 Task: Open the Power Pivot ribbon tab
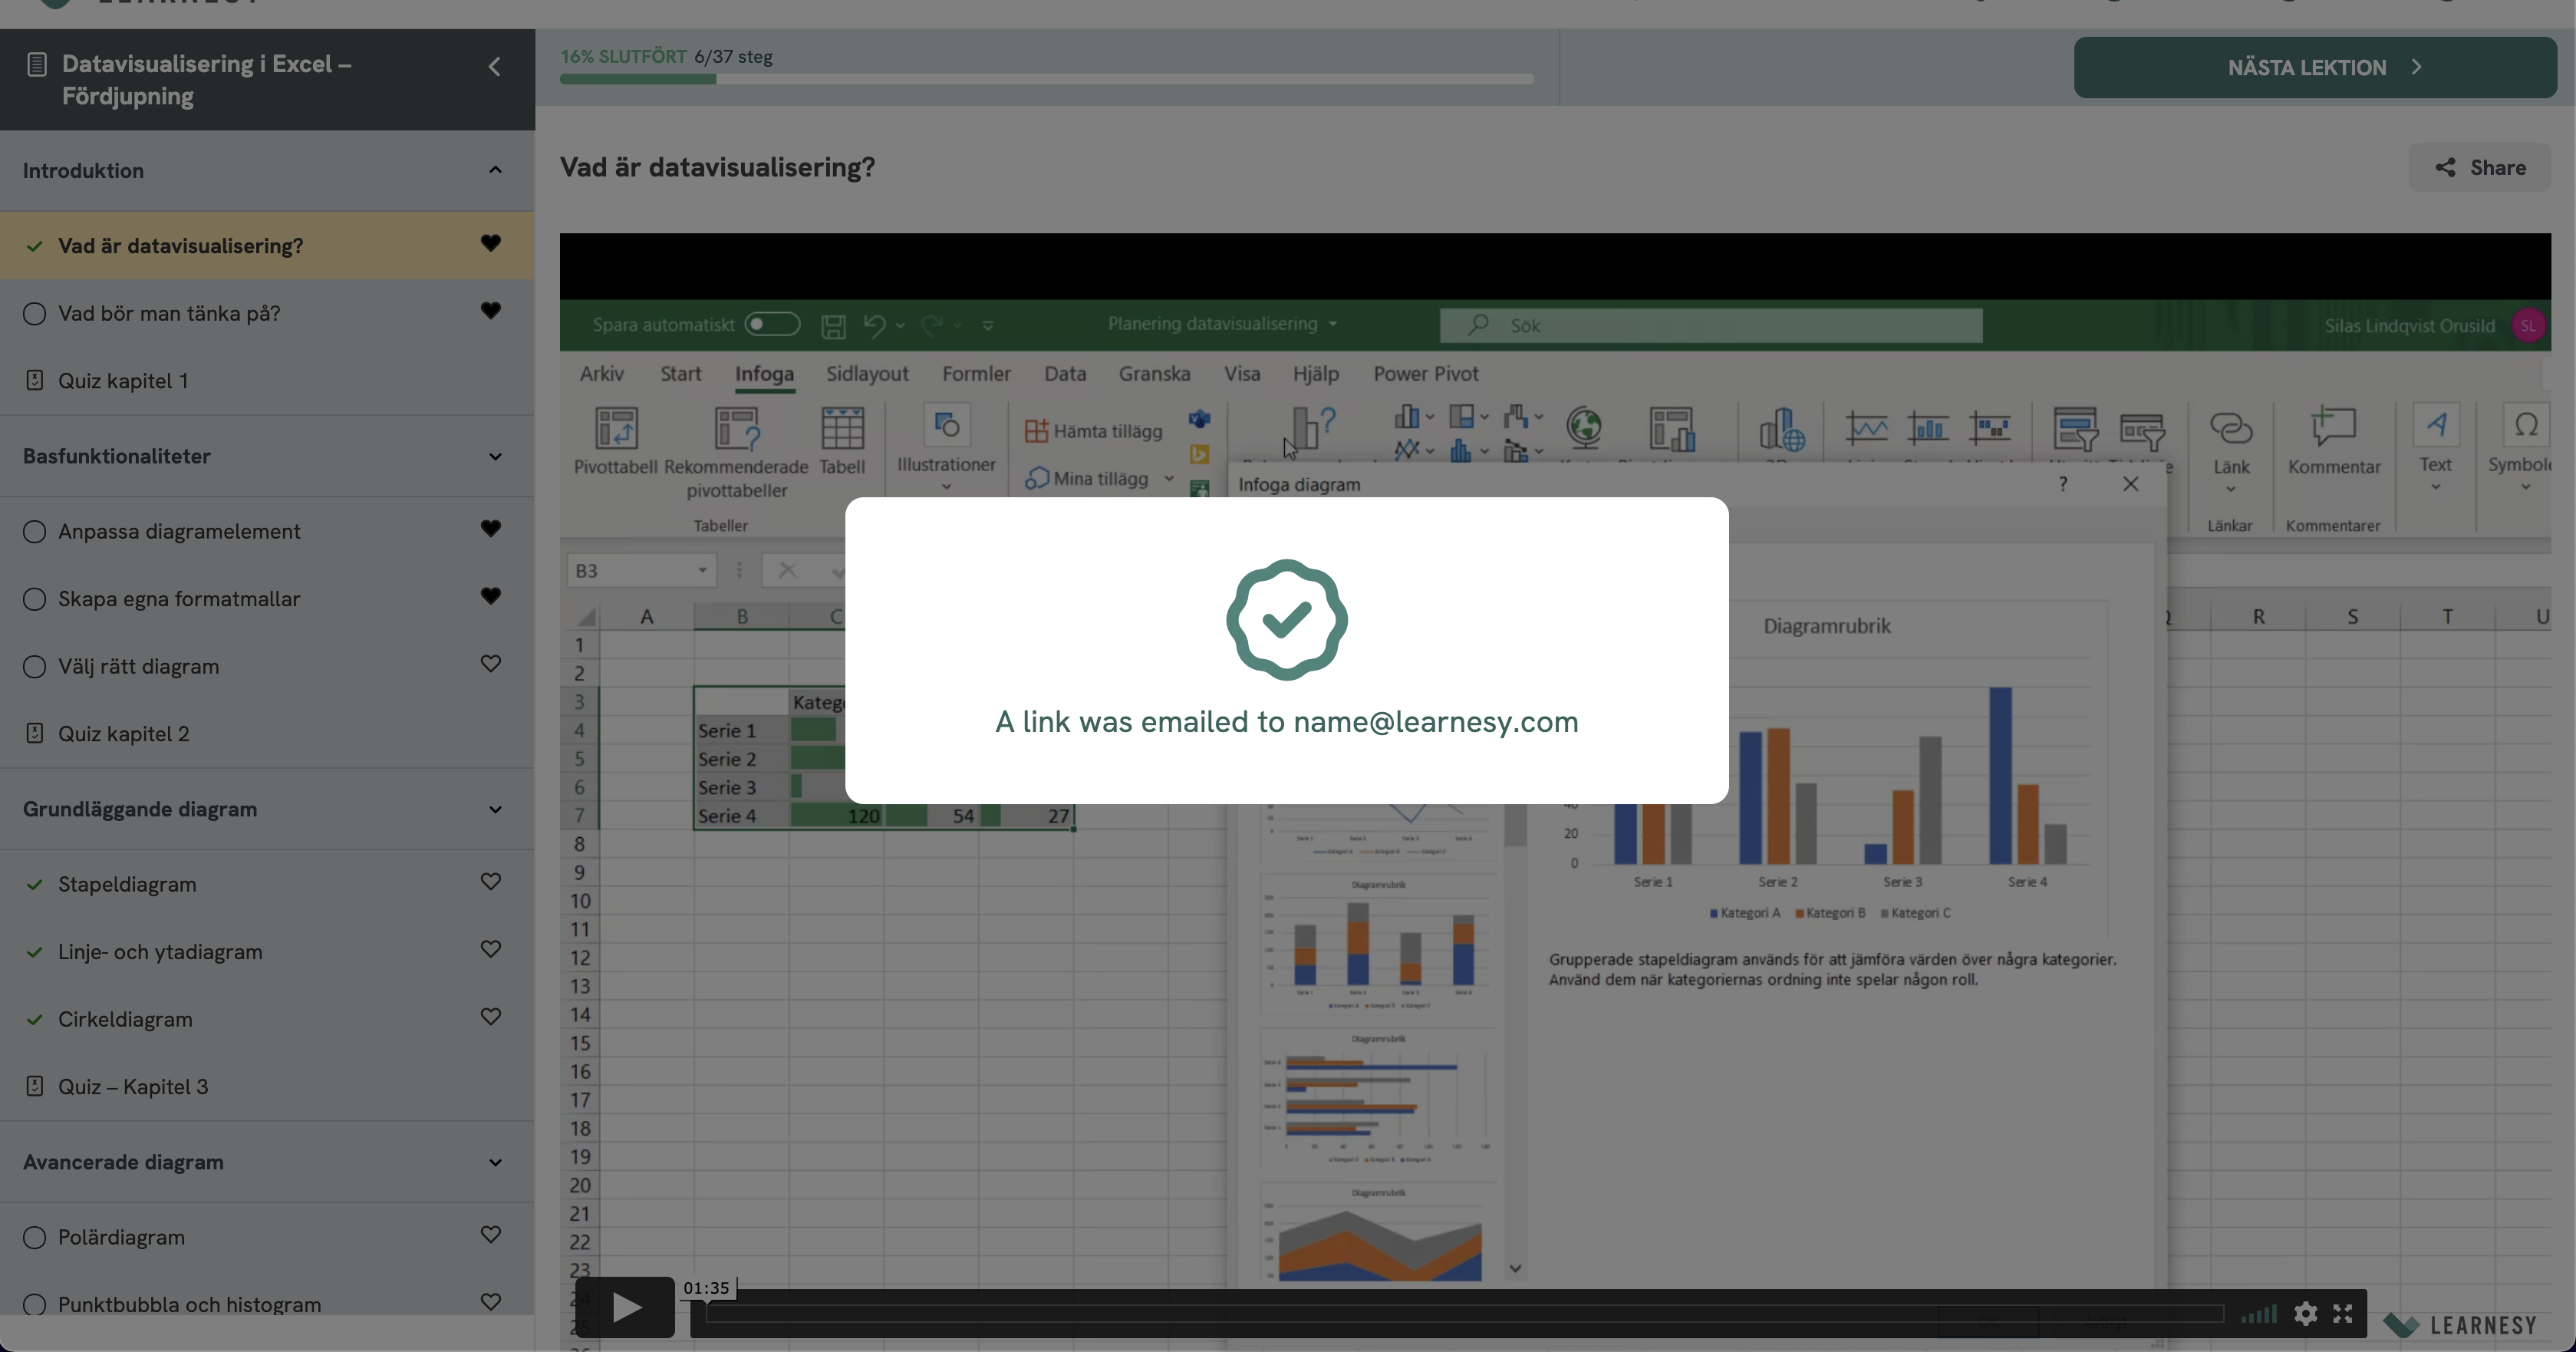[x=1425, y=374]
